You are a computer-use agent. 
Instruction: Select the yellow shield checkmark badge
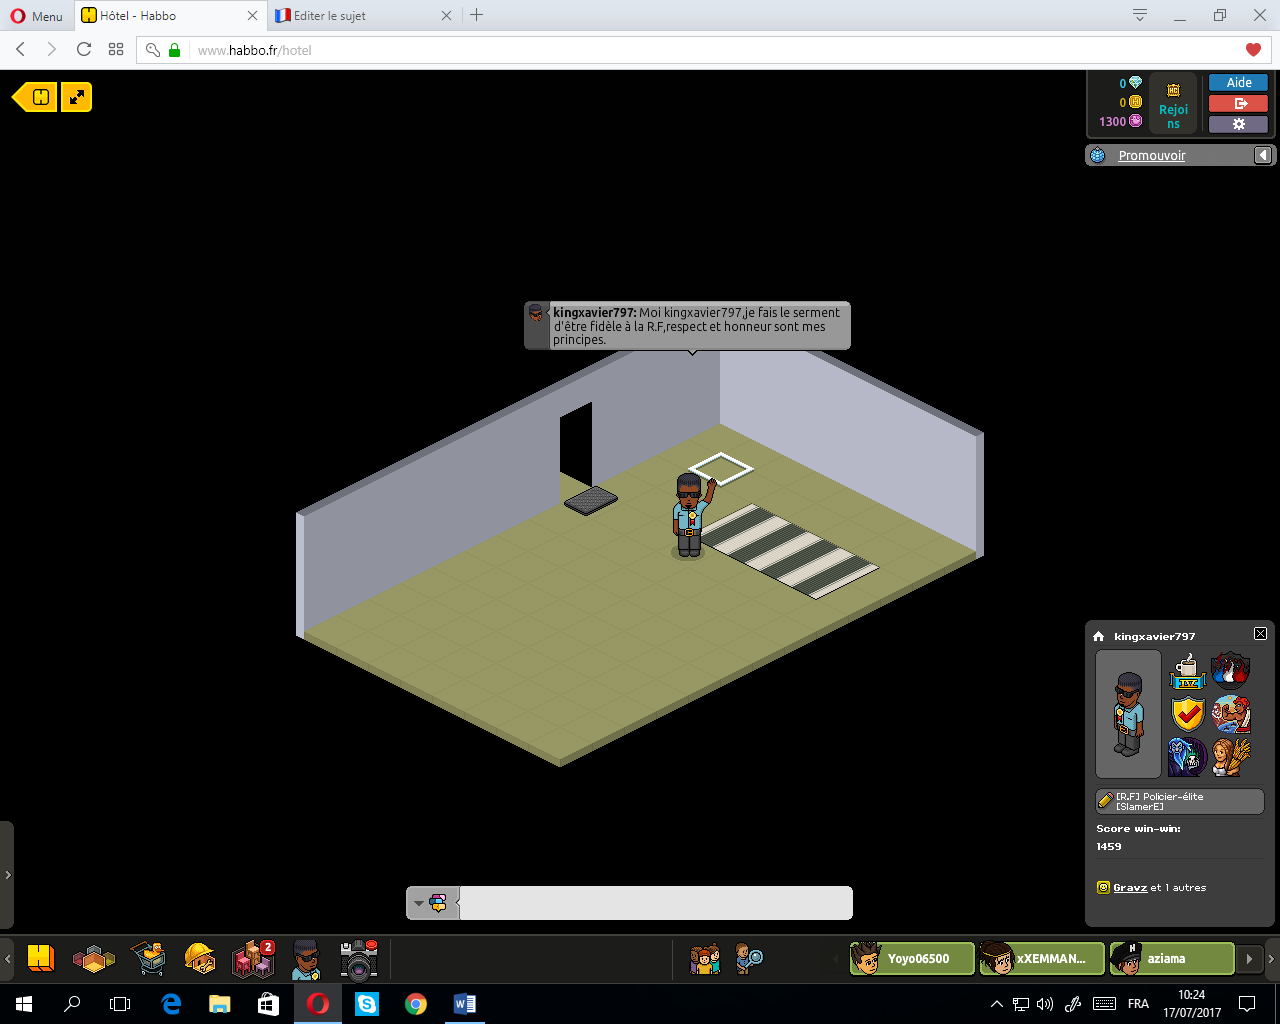[x=1187, y=714]
